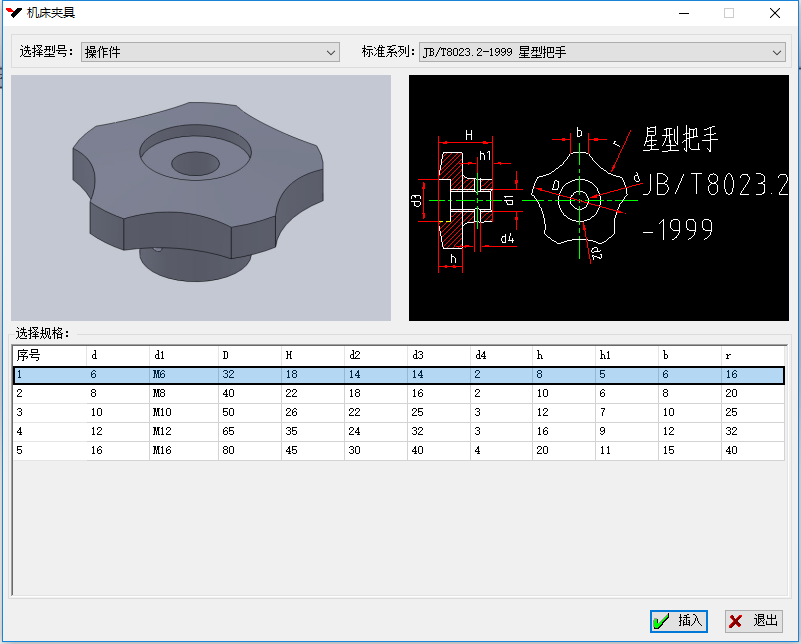Click the r column header
This screenshot has width=801, height=644.
[x=752, y=355]
